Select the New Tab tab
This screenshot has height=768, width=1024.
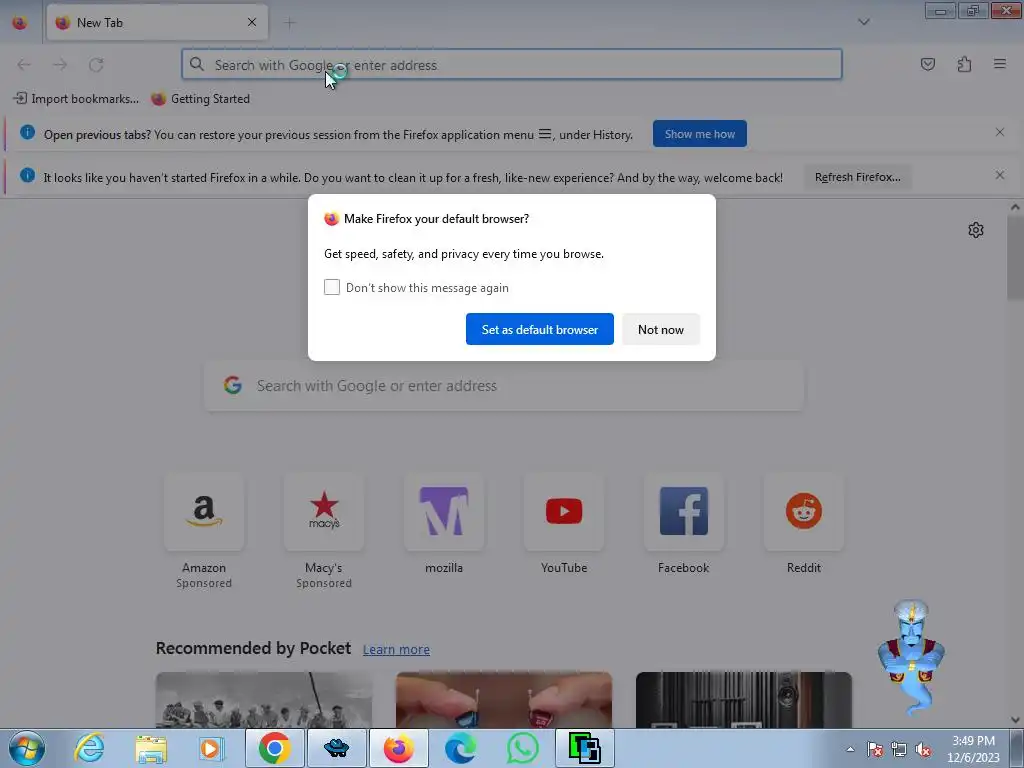[157, 22]
